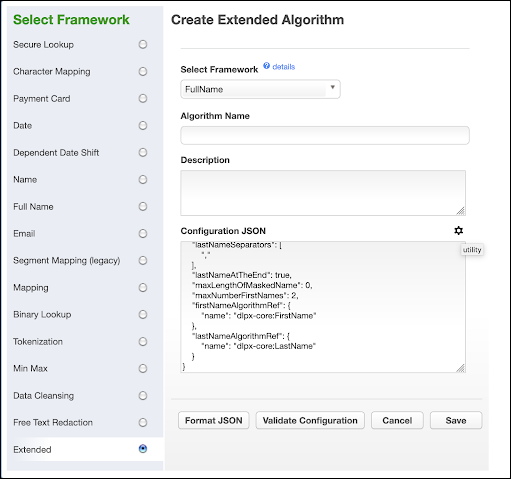Click the utility gear icon above Configuration JSON

point(459,230)
